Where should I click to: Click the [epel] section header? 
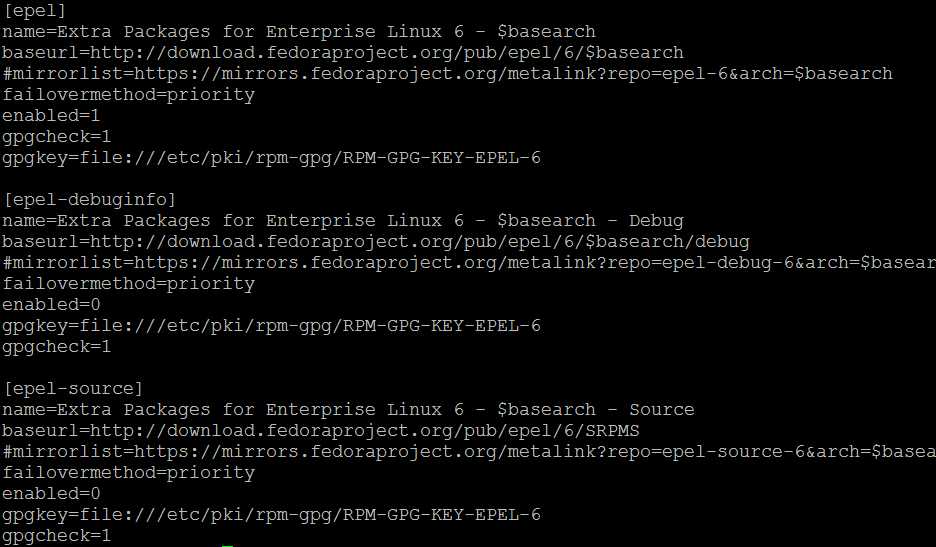(35, 10)
